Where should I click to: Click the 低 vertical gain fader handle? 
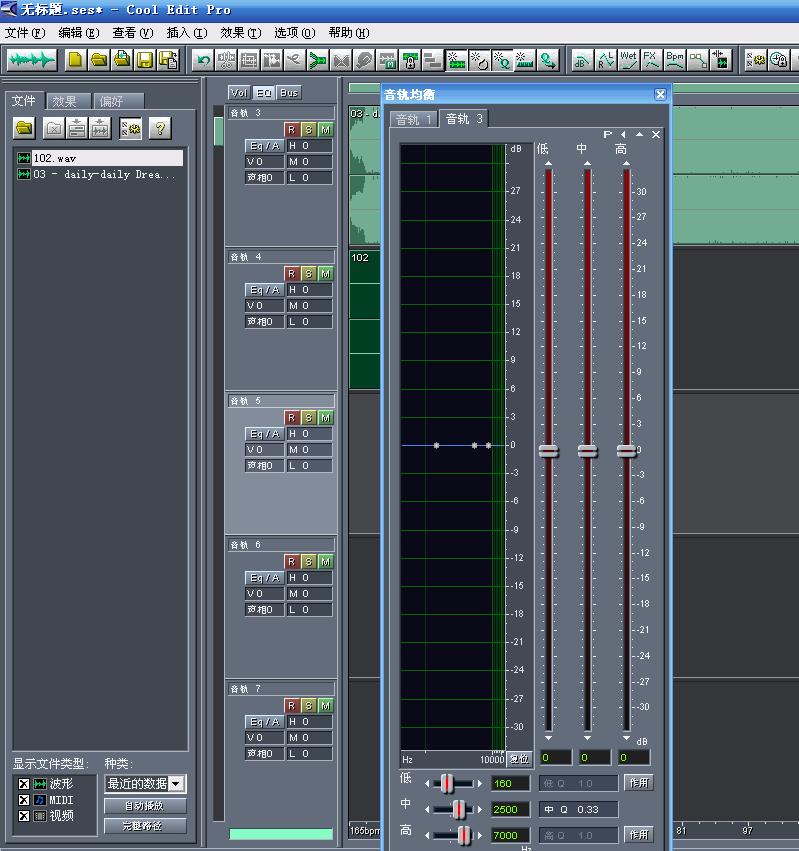[548, 451]
